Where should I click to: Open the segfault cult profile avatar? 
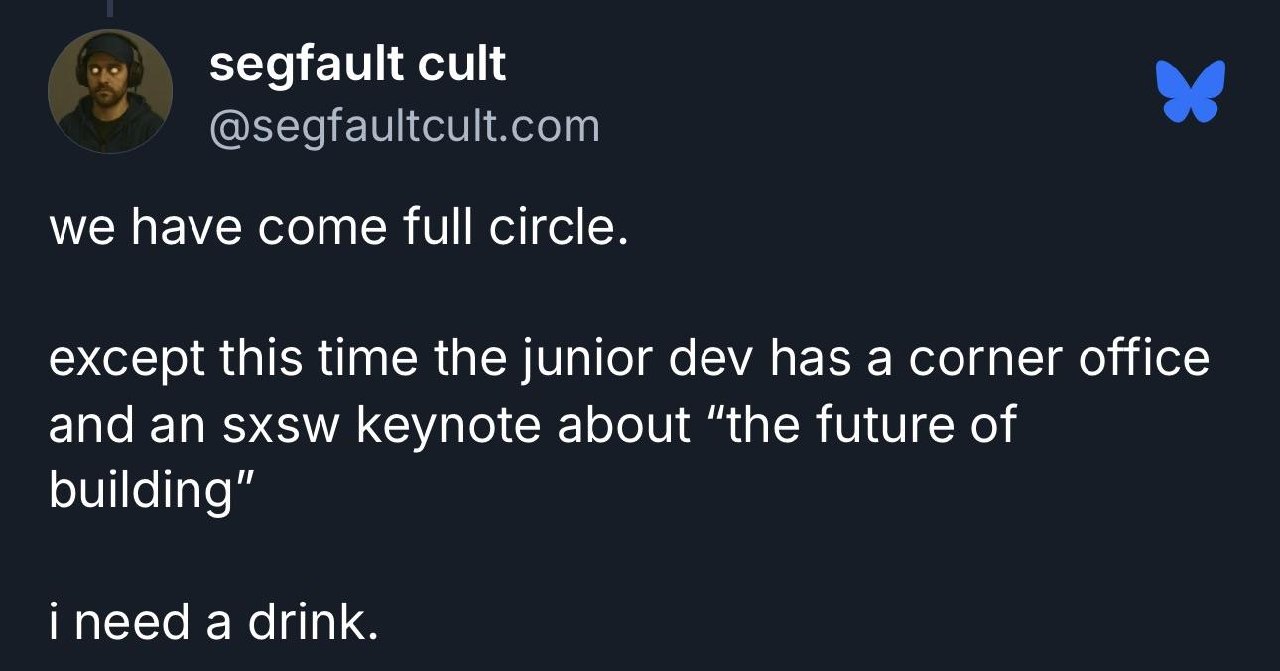click(x=110, y=91)
